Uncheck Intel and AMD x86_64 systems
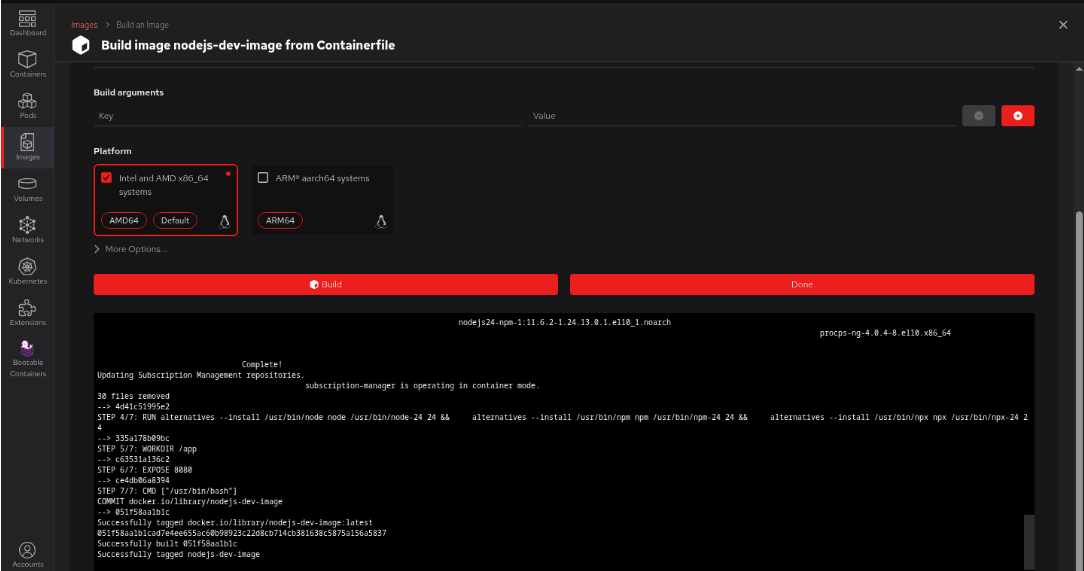The height and width of the screenshot is (571, 1084). pos(106,178)
